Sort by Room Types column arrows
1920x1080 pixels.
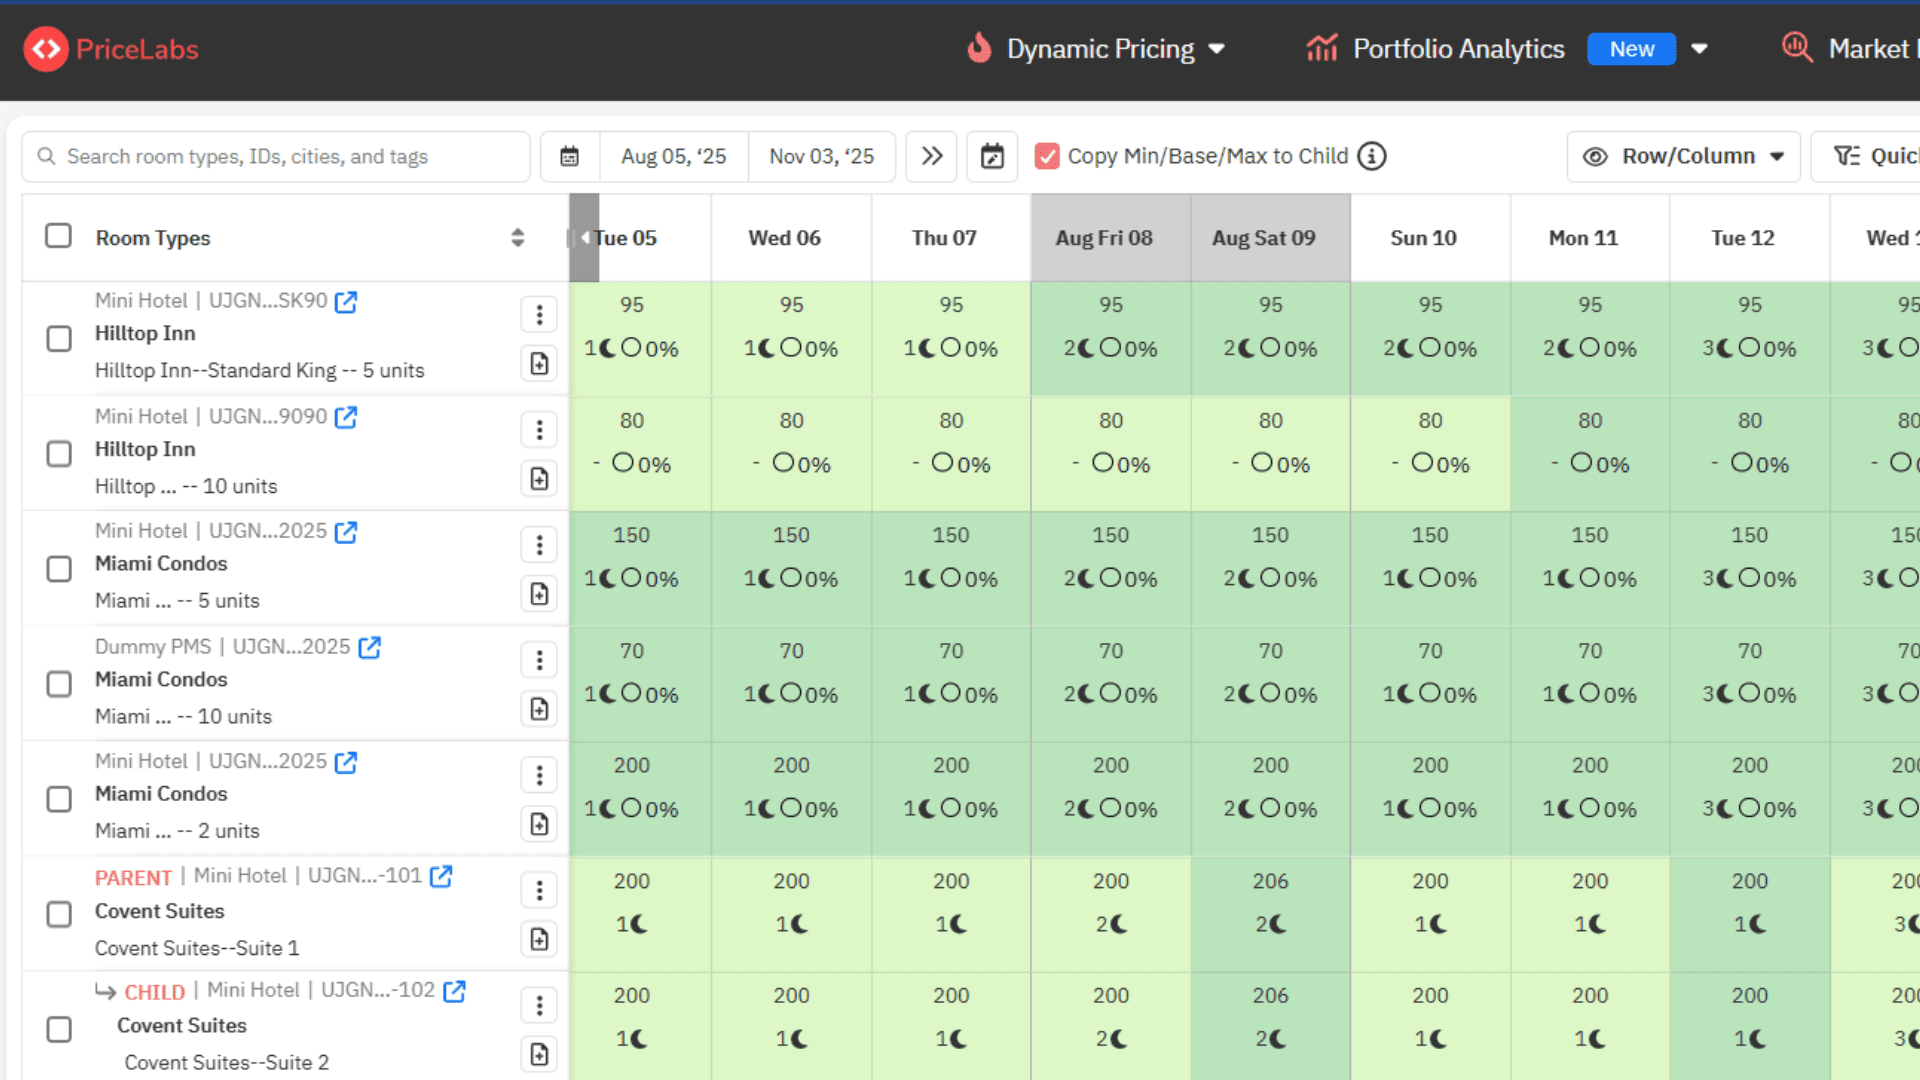(x=517, y=237)
